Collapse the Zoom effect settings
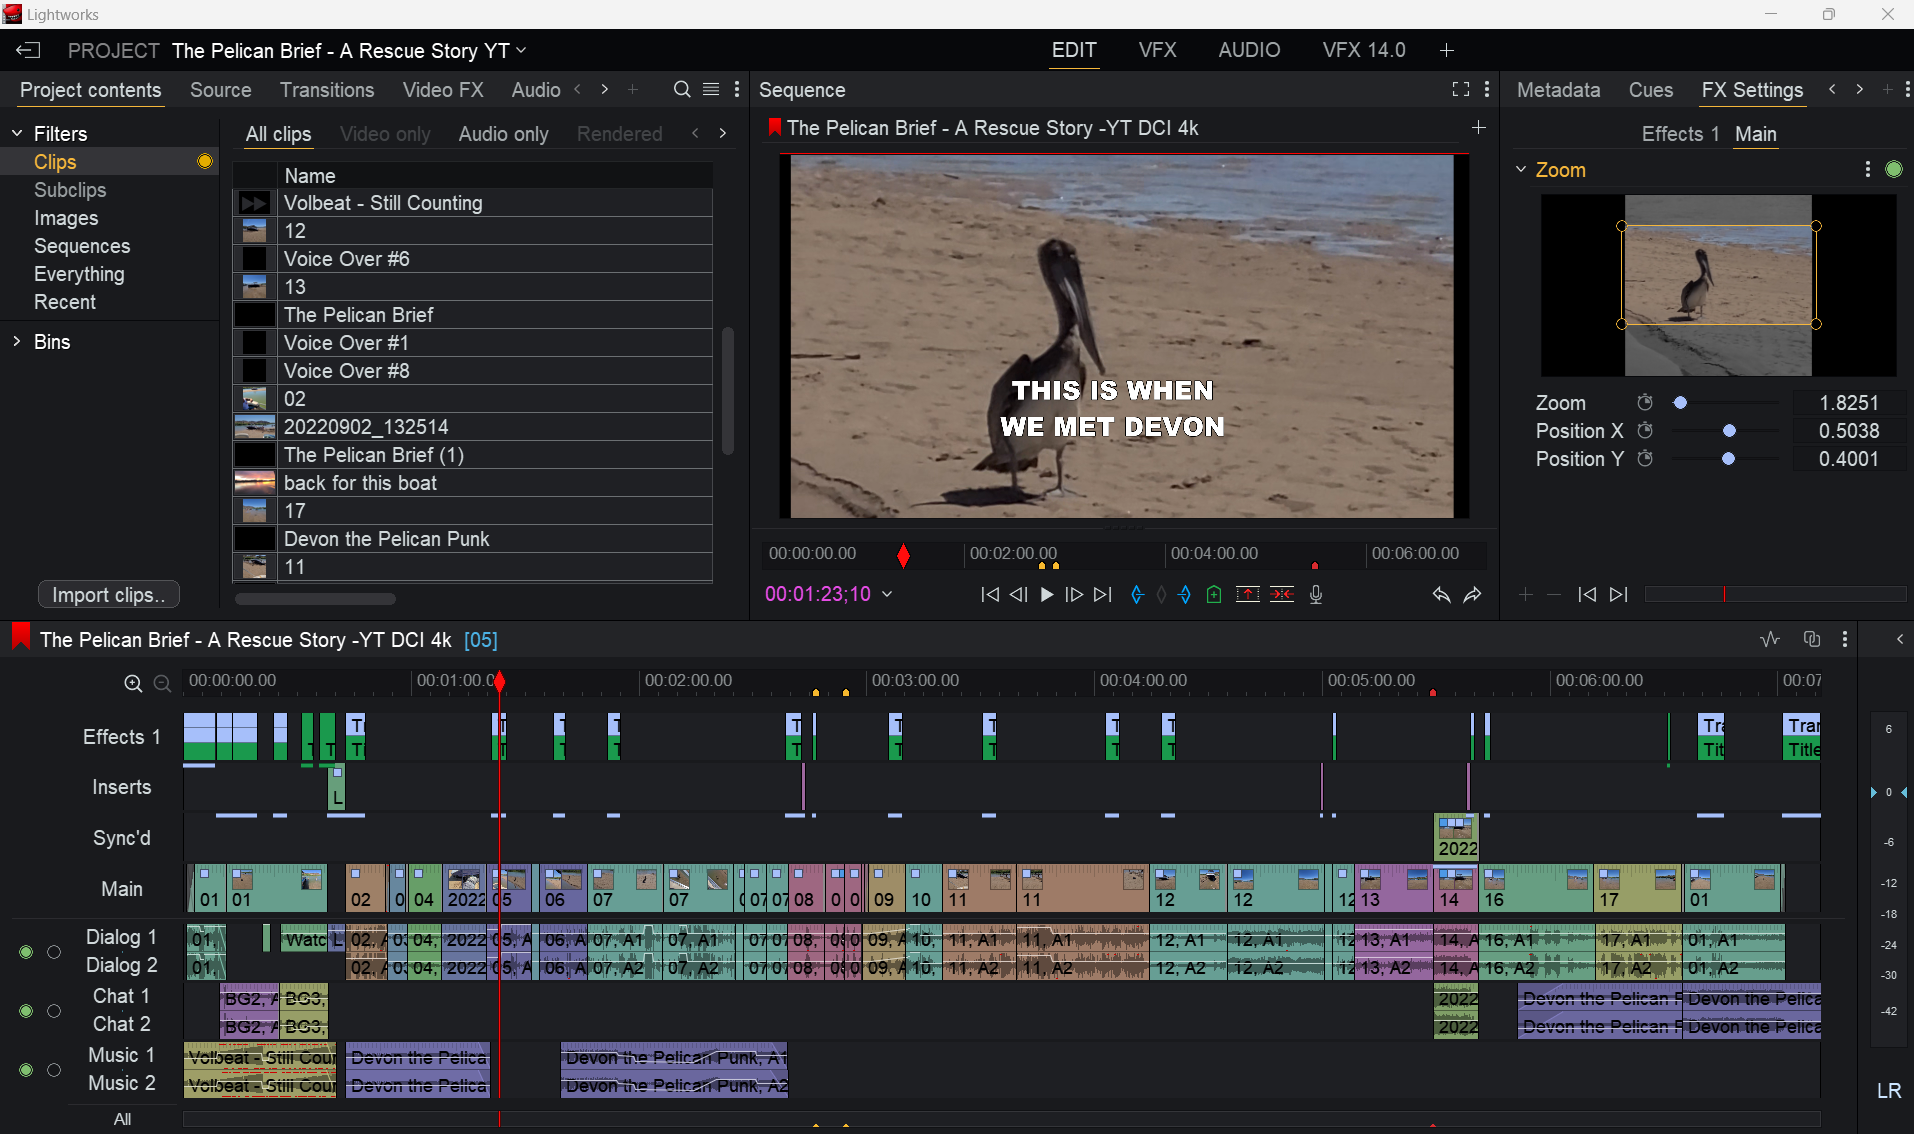The height and width of the screenshot is (1134, 1914). click(1521, 169)
